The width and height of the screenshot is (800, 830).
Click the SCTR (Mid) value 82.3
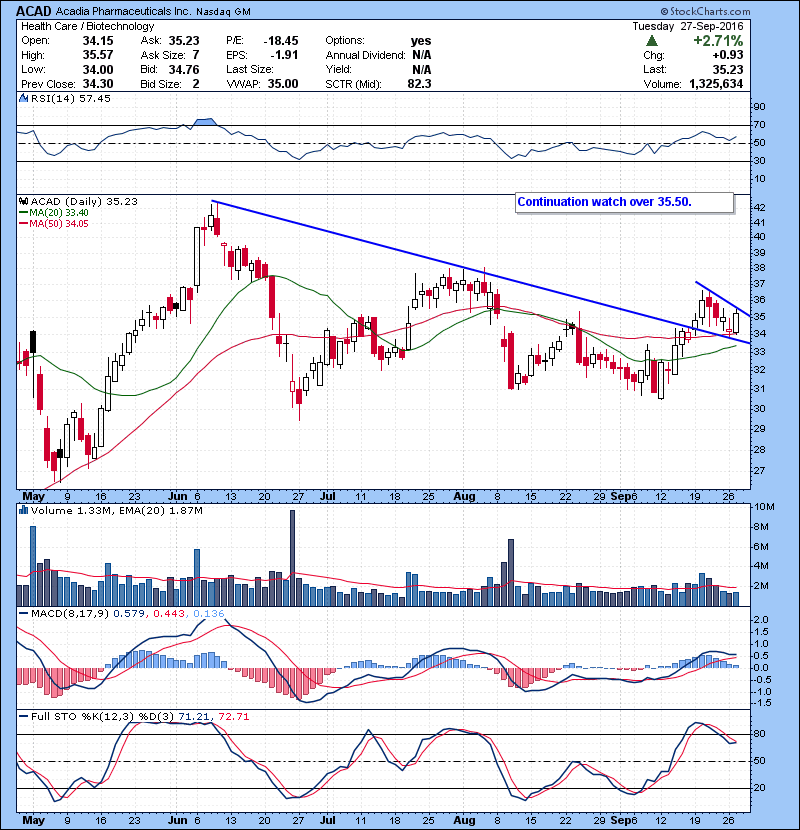coord(419,84)
